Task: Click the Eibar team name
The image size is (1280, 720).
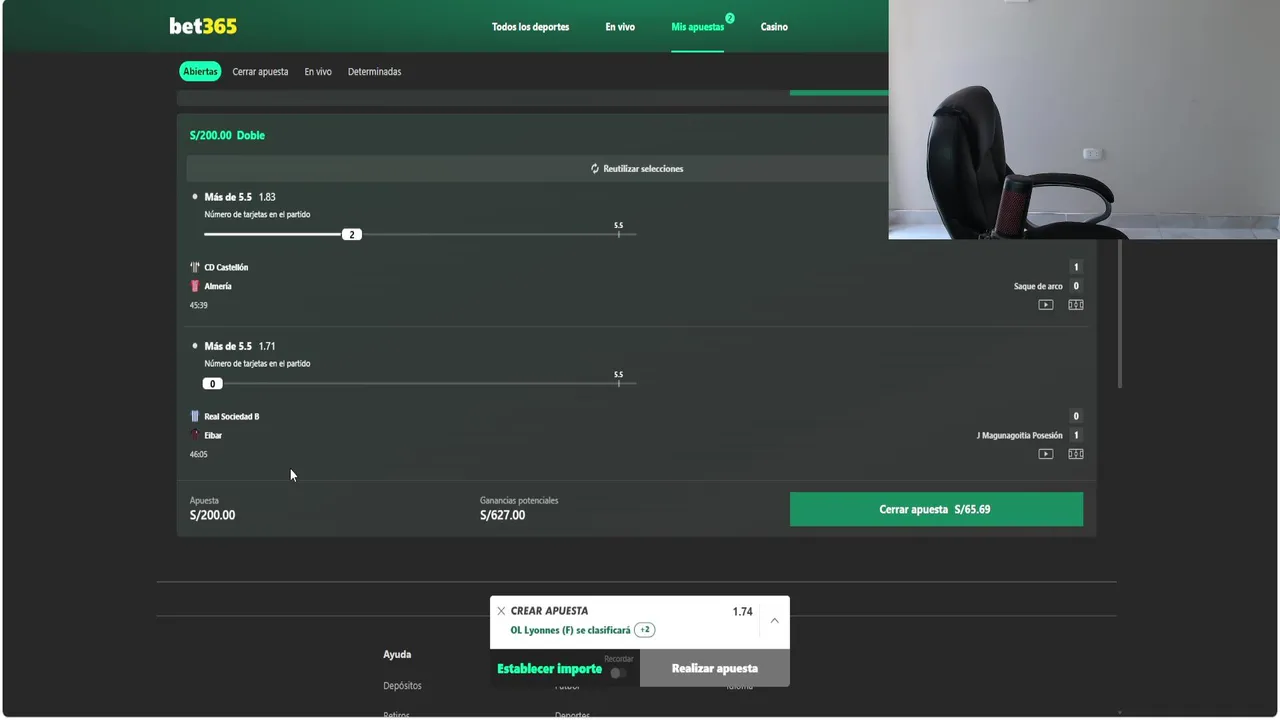Action: pos(213,435)
